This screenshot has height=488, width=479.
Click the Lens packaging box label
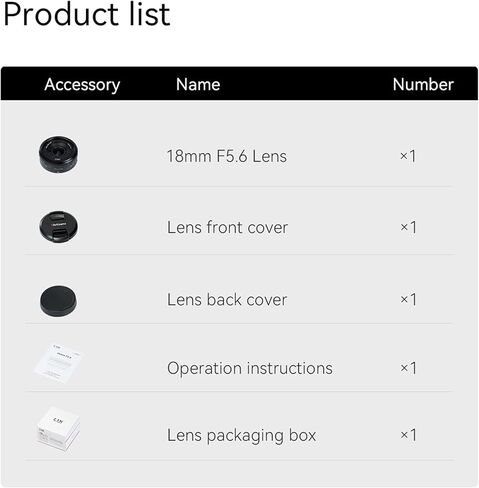coord(241,435)
